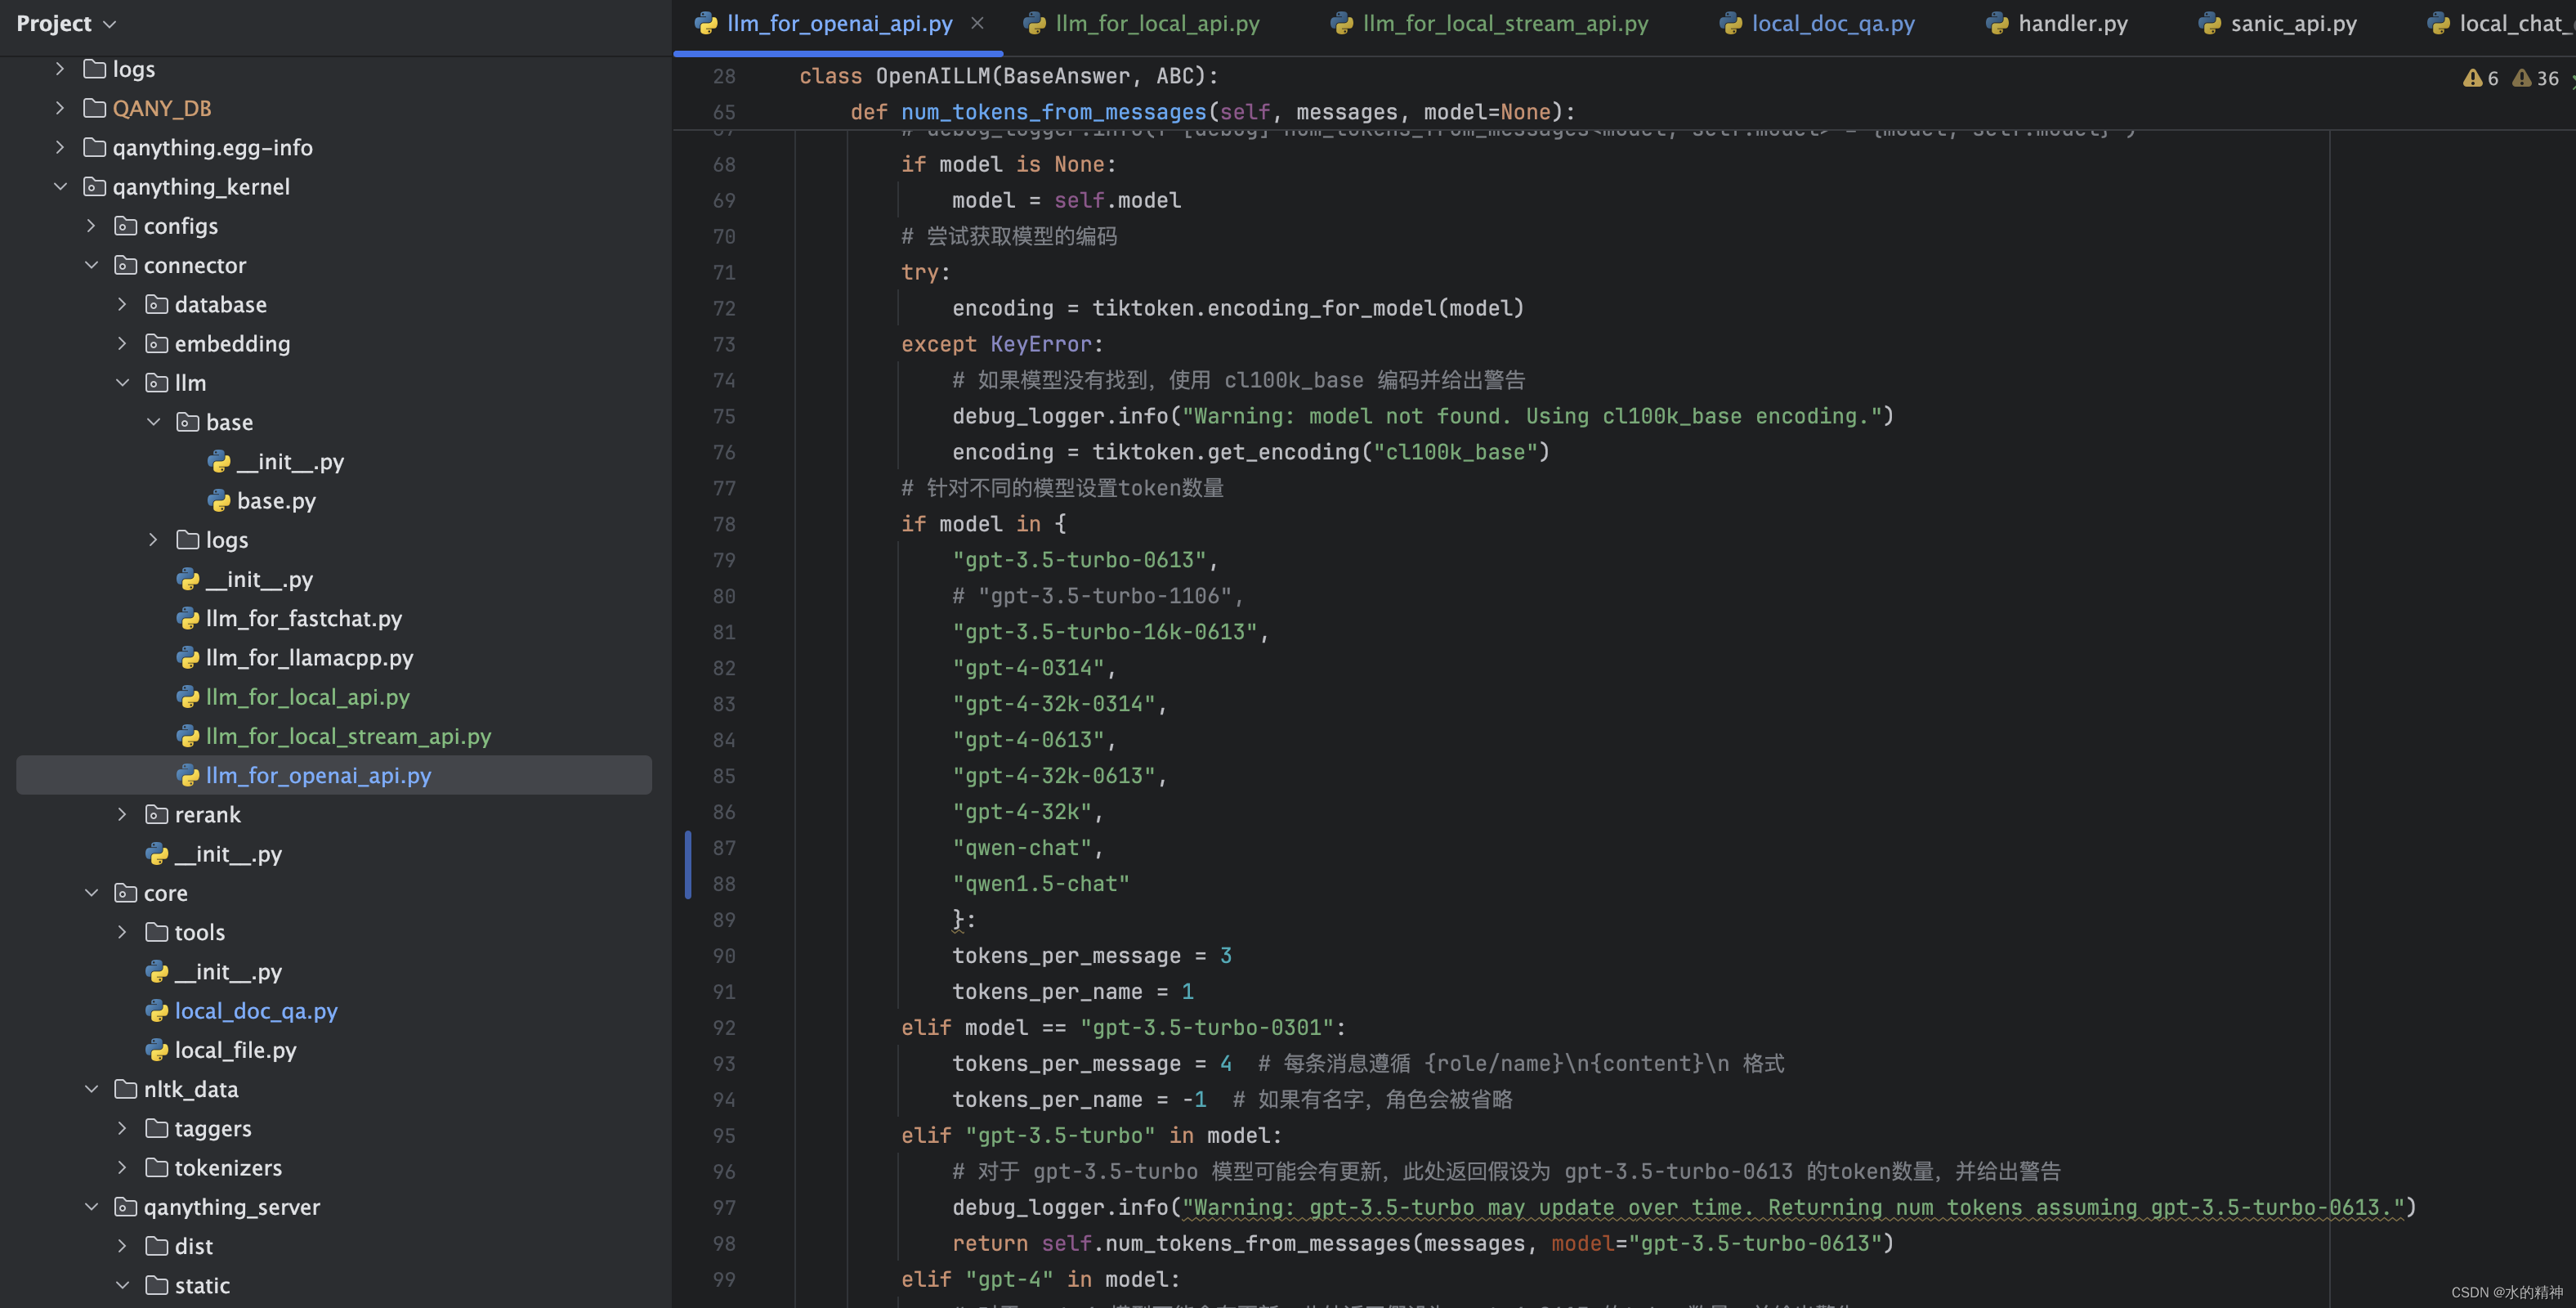This screenshot has width=2576, height=1308.
Task: Toggle qanything_kernel folder collapse
Action: (x=60, y=187)
